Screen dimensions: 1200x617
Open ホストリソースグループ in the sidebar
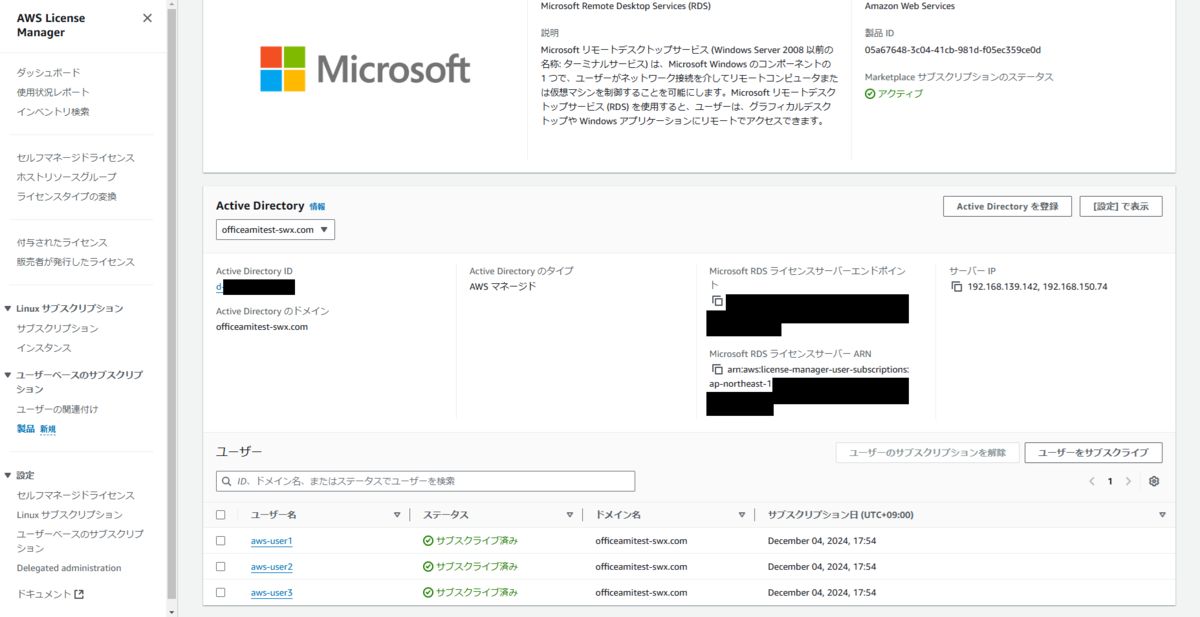coord(66,177)
